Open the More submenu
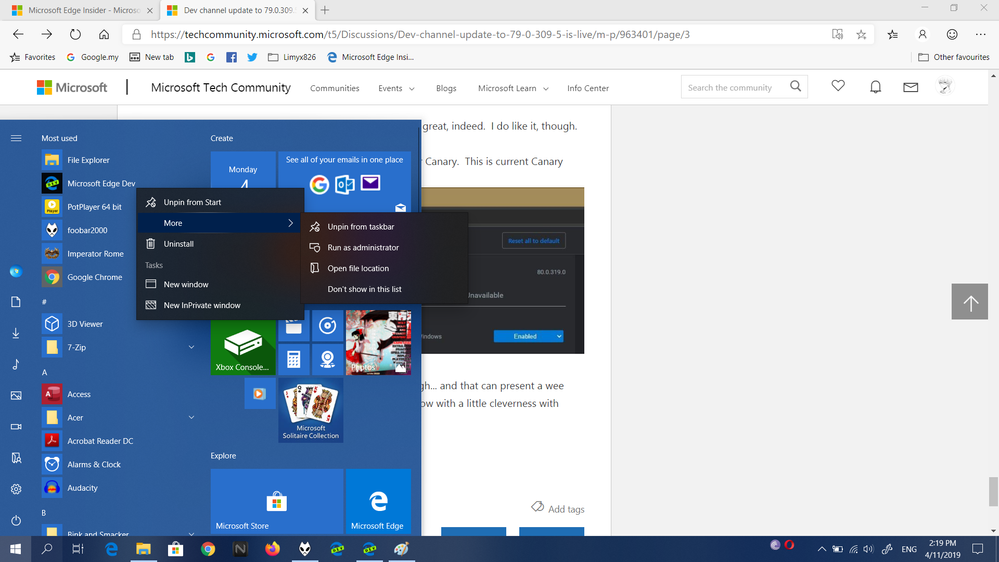Screen dimensions: 999x562 [x=220, y=223]
